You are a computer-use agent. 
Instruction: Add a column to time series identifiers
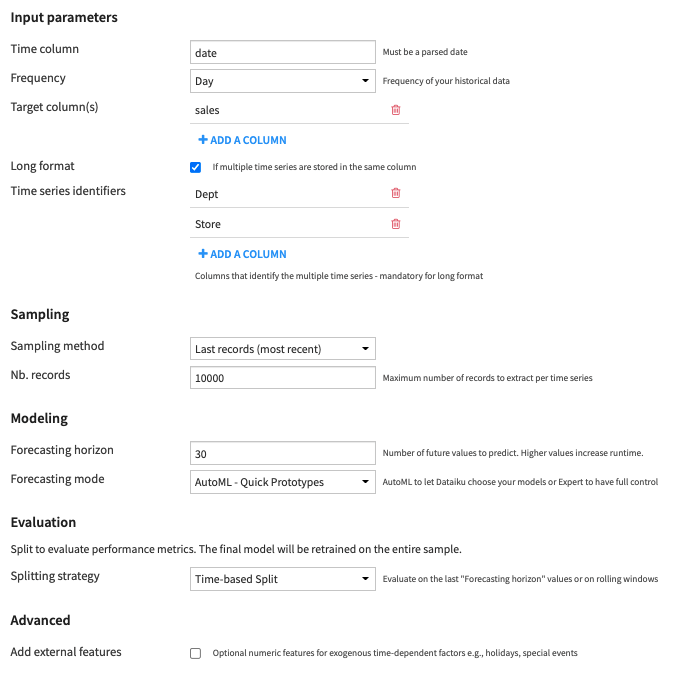click(248, 254)
